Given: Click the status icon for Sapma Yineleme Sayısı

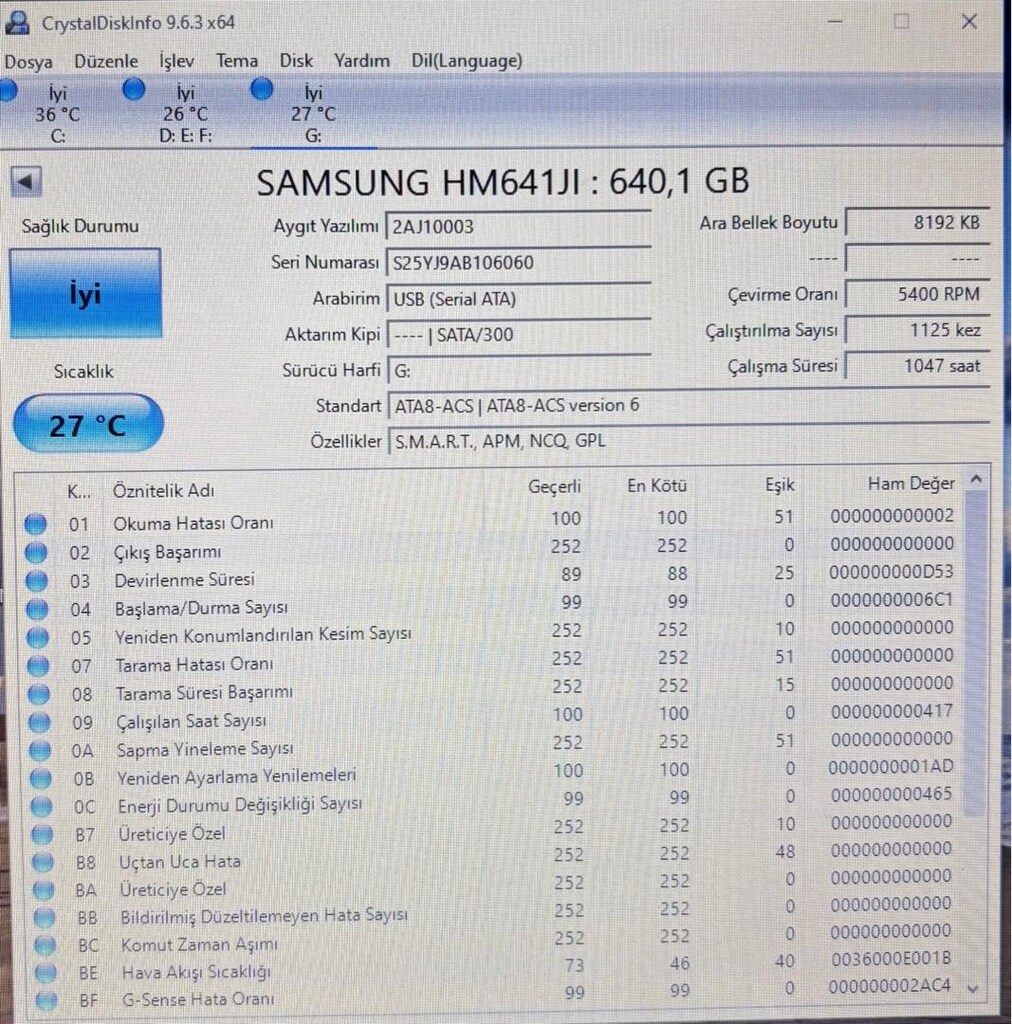Looking at the screenshot, I should (40, 750).
